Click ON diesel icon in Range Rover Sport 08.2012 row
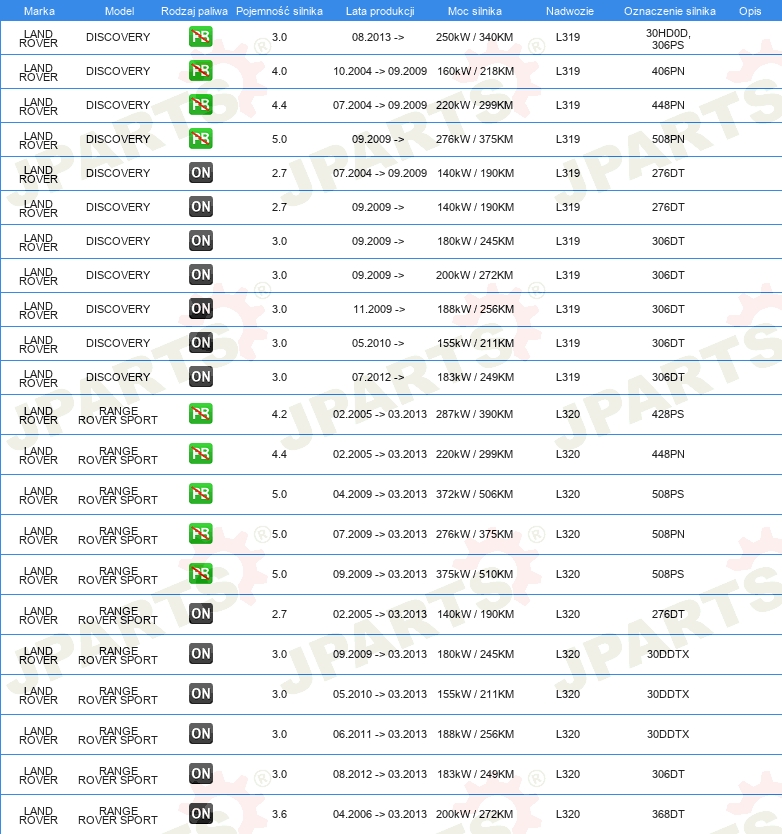The image size is (782, 834). point(201,774)
